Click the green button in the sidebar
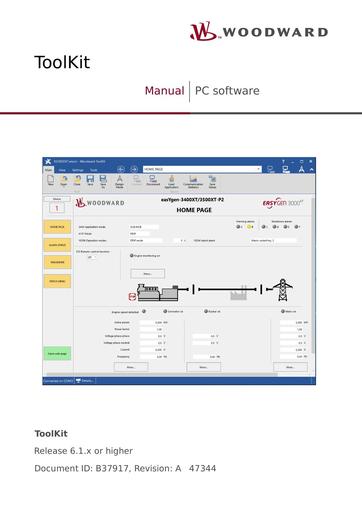Viewport: 362px width, 512px height. coord(57,353)
